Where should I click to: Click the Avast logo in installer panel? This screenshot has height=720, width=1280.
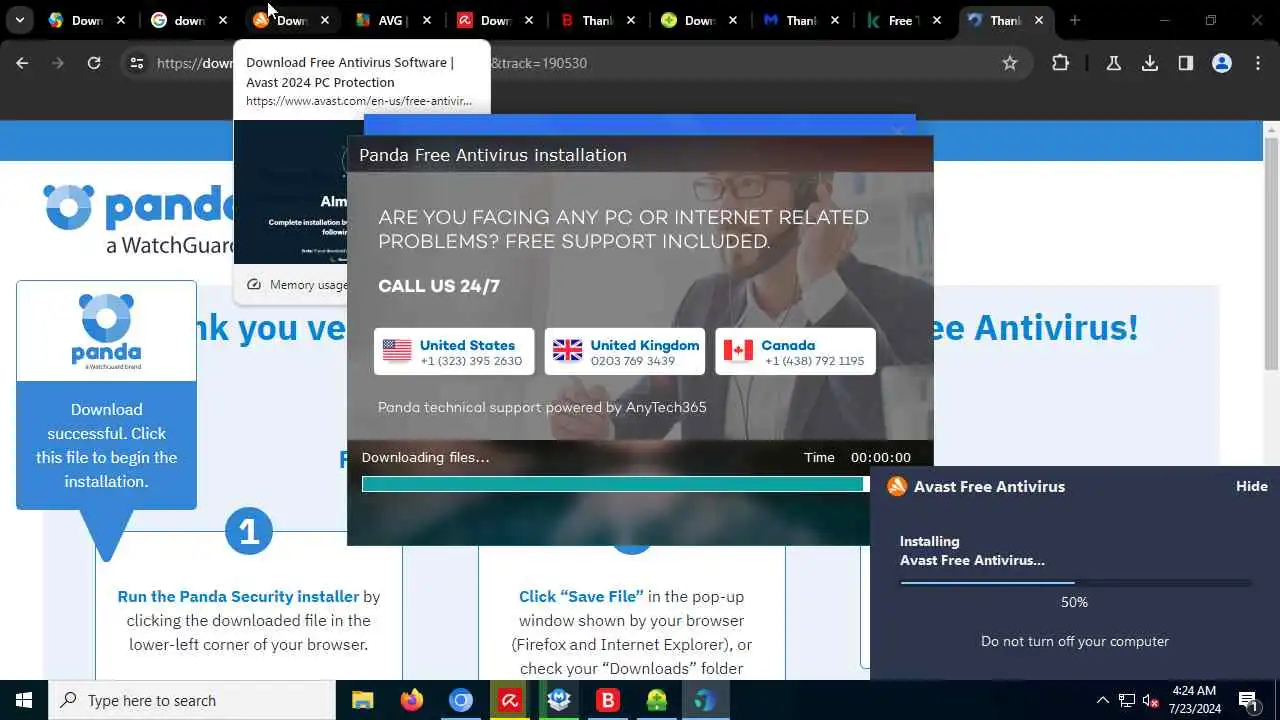tap(897, 486)
